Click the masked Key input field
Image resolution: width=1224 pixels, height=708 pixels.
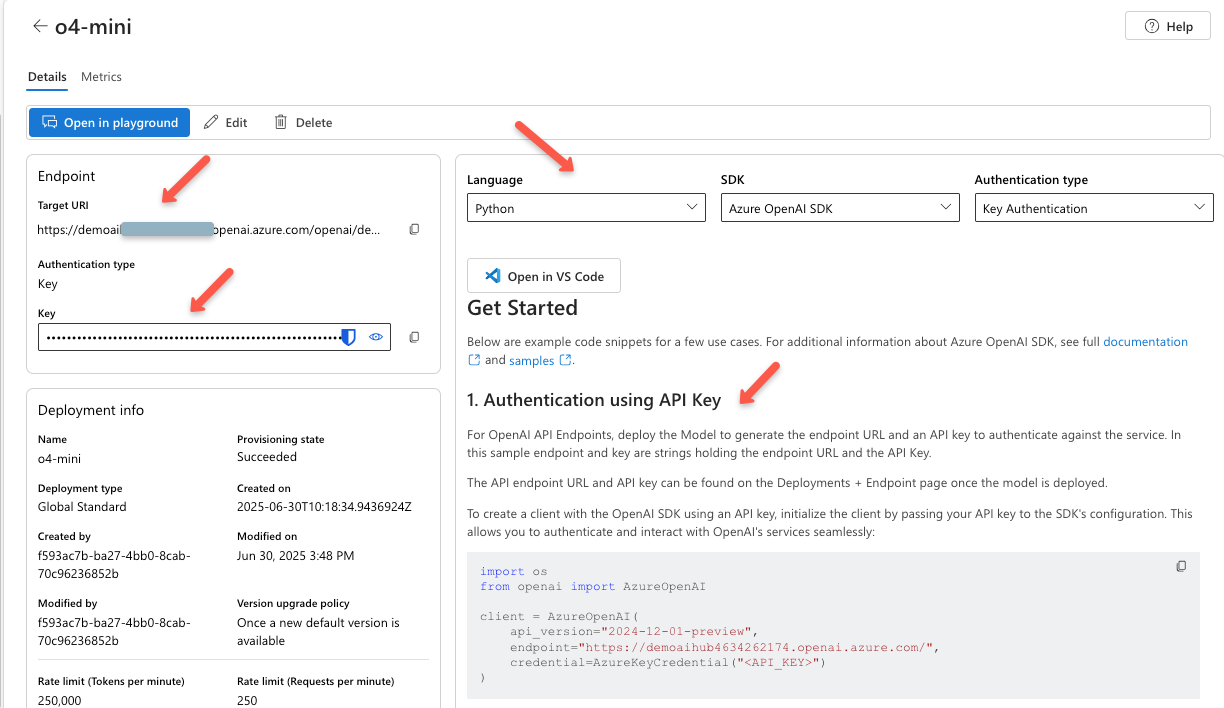point(190,337)
